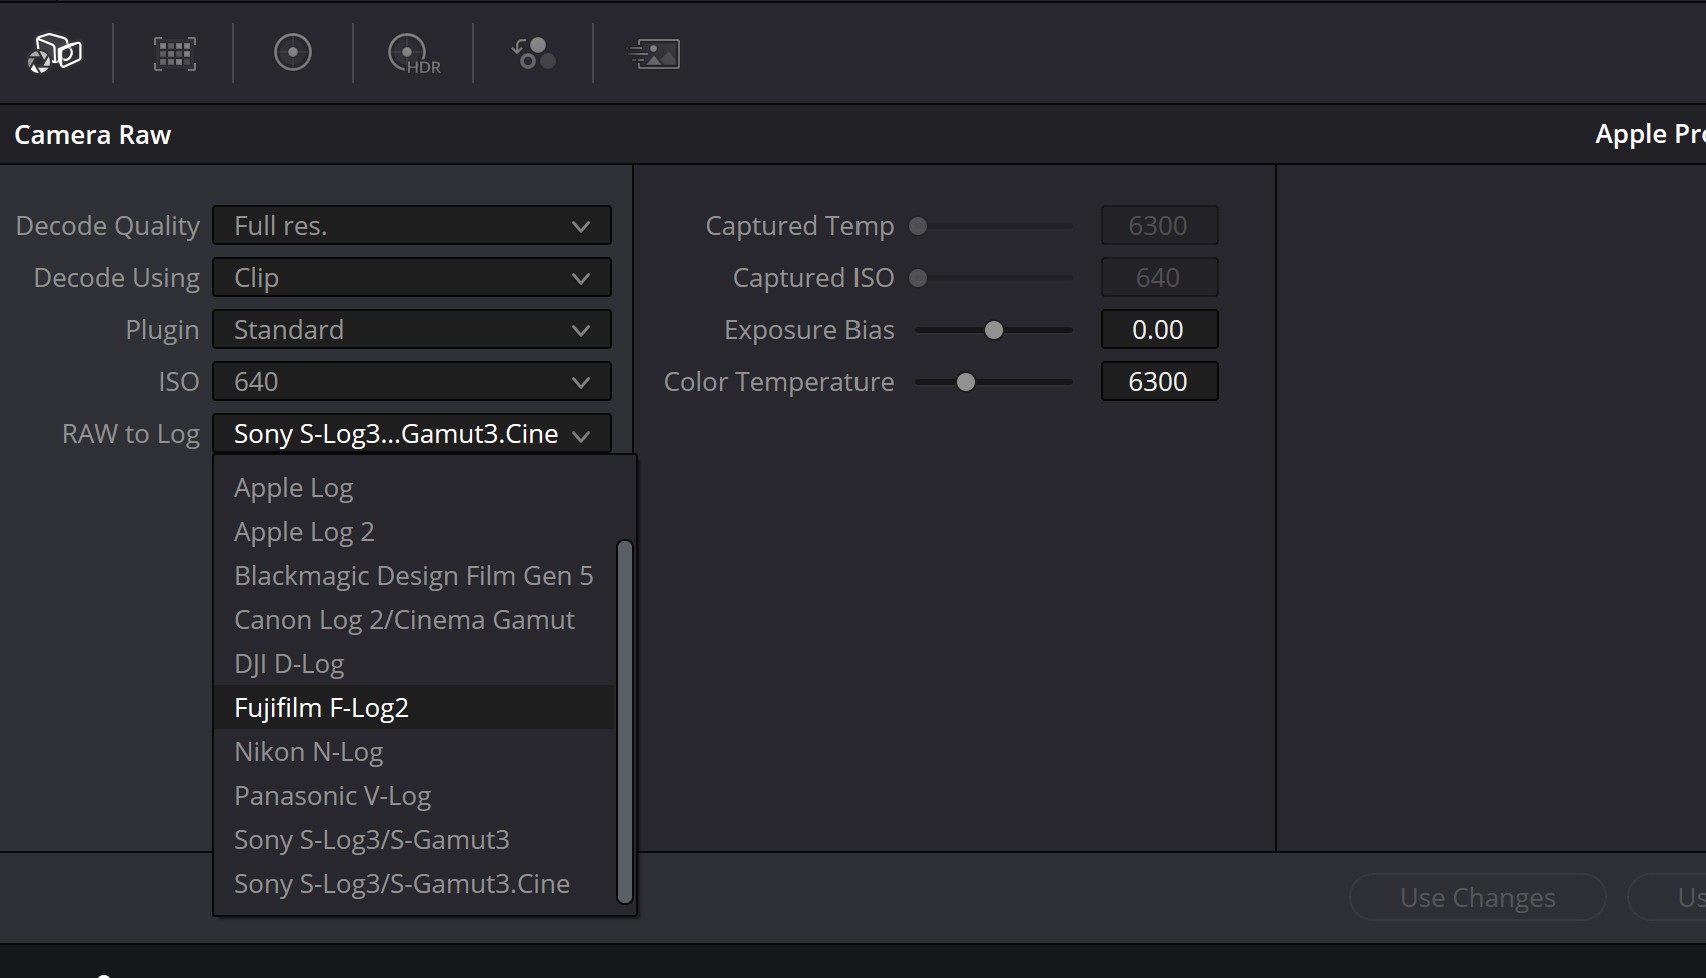Open the RGB Mixer palette icon
The width and height of the screenshot is (1706, 978).
tap(533, 53)
